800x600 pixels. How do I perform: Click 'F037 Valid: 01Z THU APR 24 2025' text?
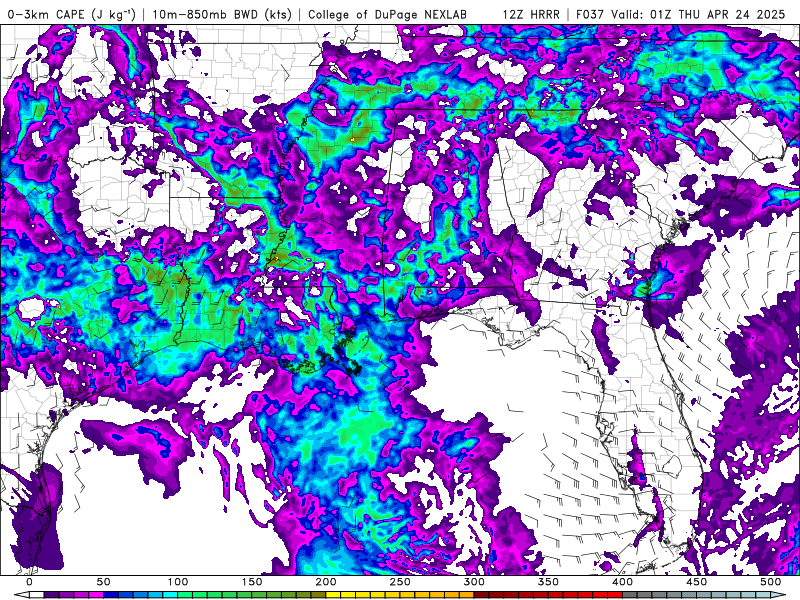(681, 14)
